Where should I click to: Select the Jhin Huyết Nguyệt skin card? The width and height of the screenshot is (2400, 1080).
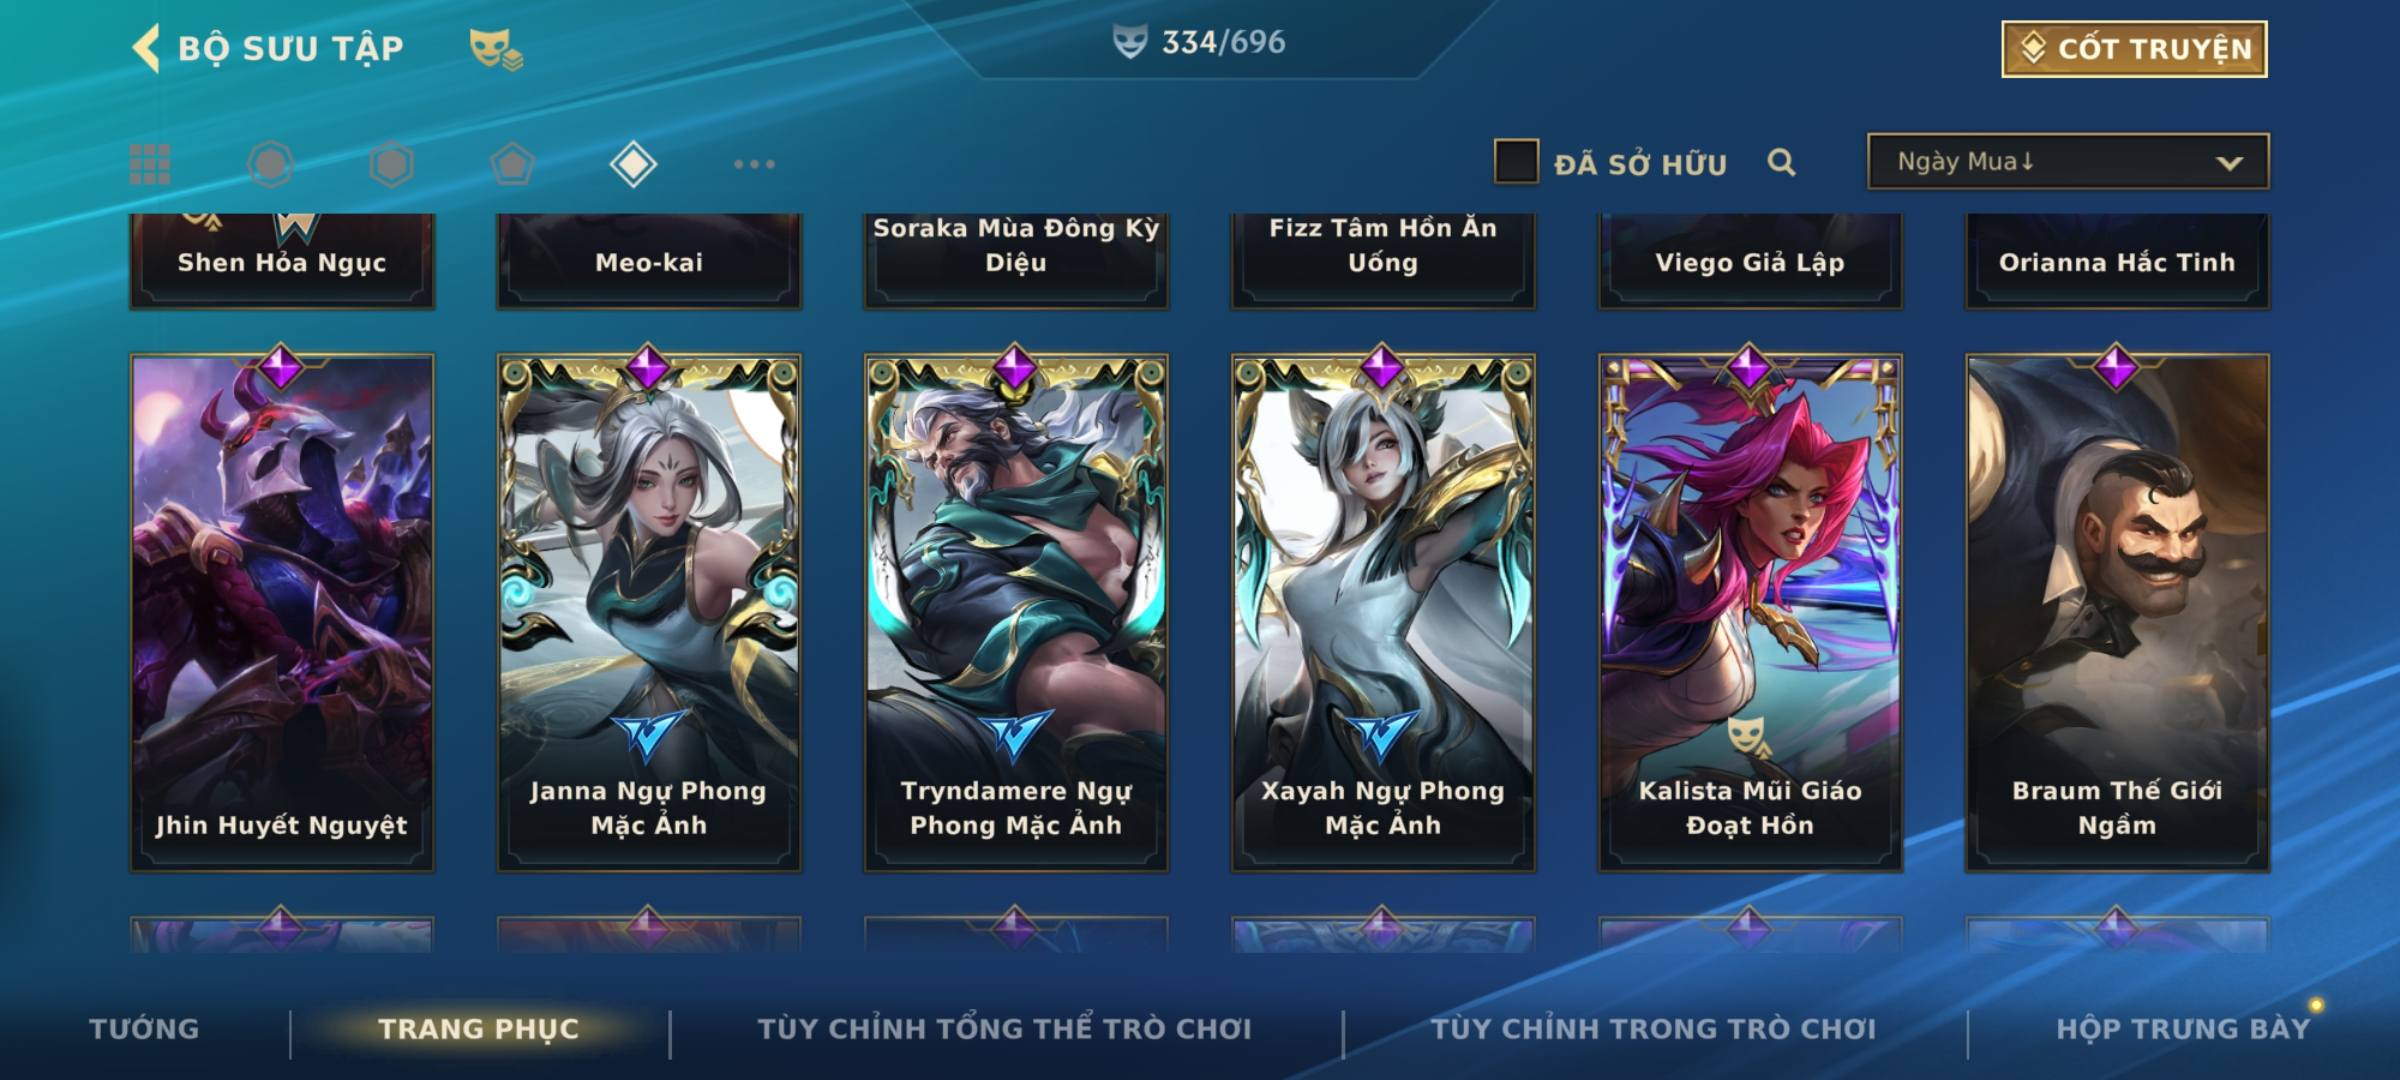282,612
